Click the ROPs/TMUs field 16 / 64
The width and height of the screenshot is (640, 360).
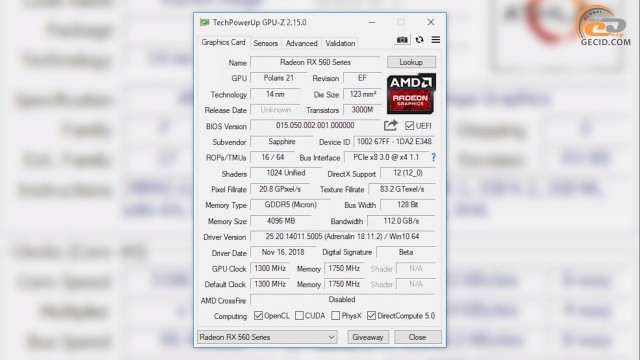pyautogui.click(x=273, y=157)
